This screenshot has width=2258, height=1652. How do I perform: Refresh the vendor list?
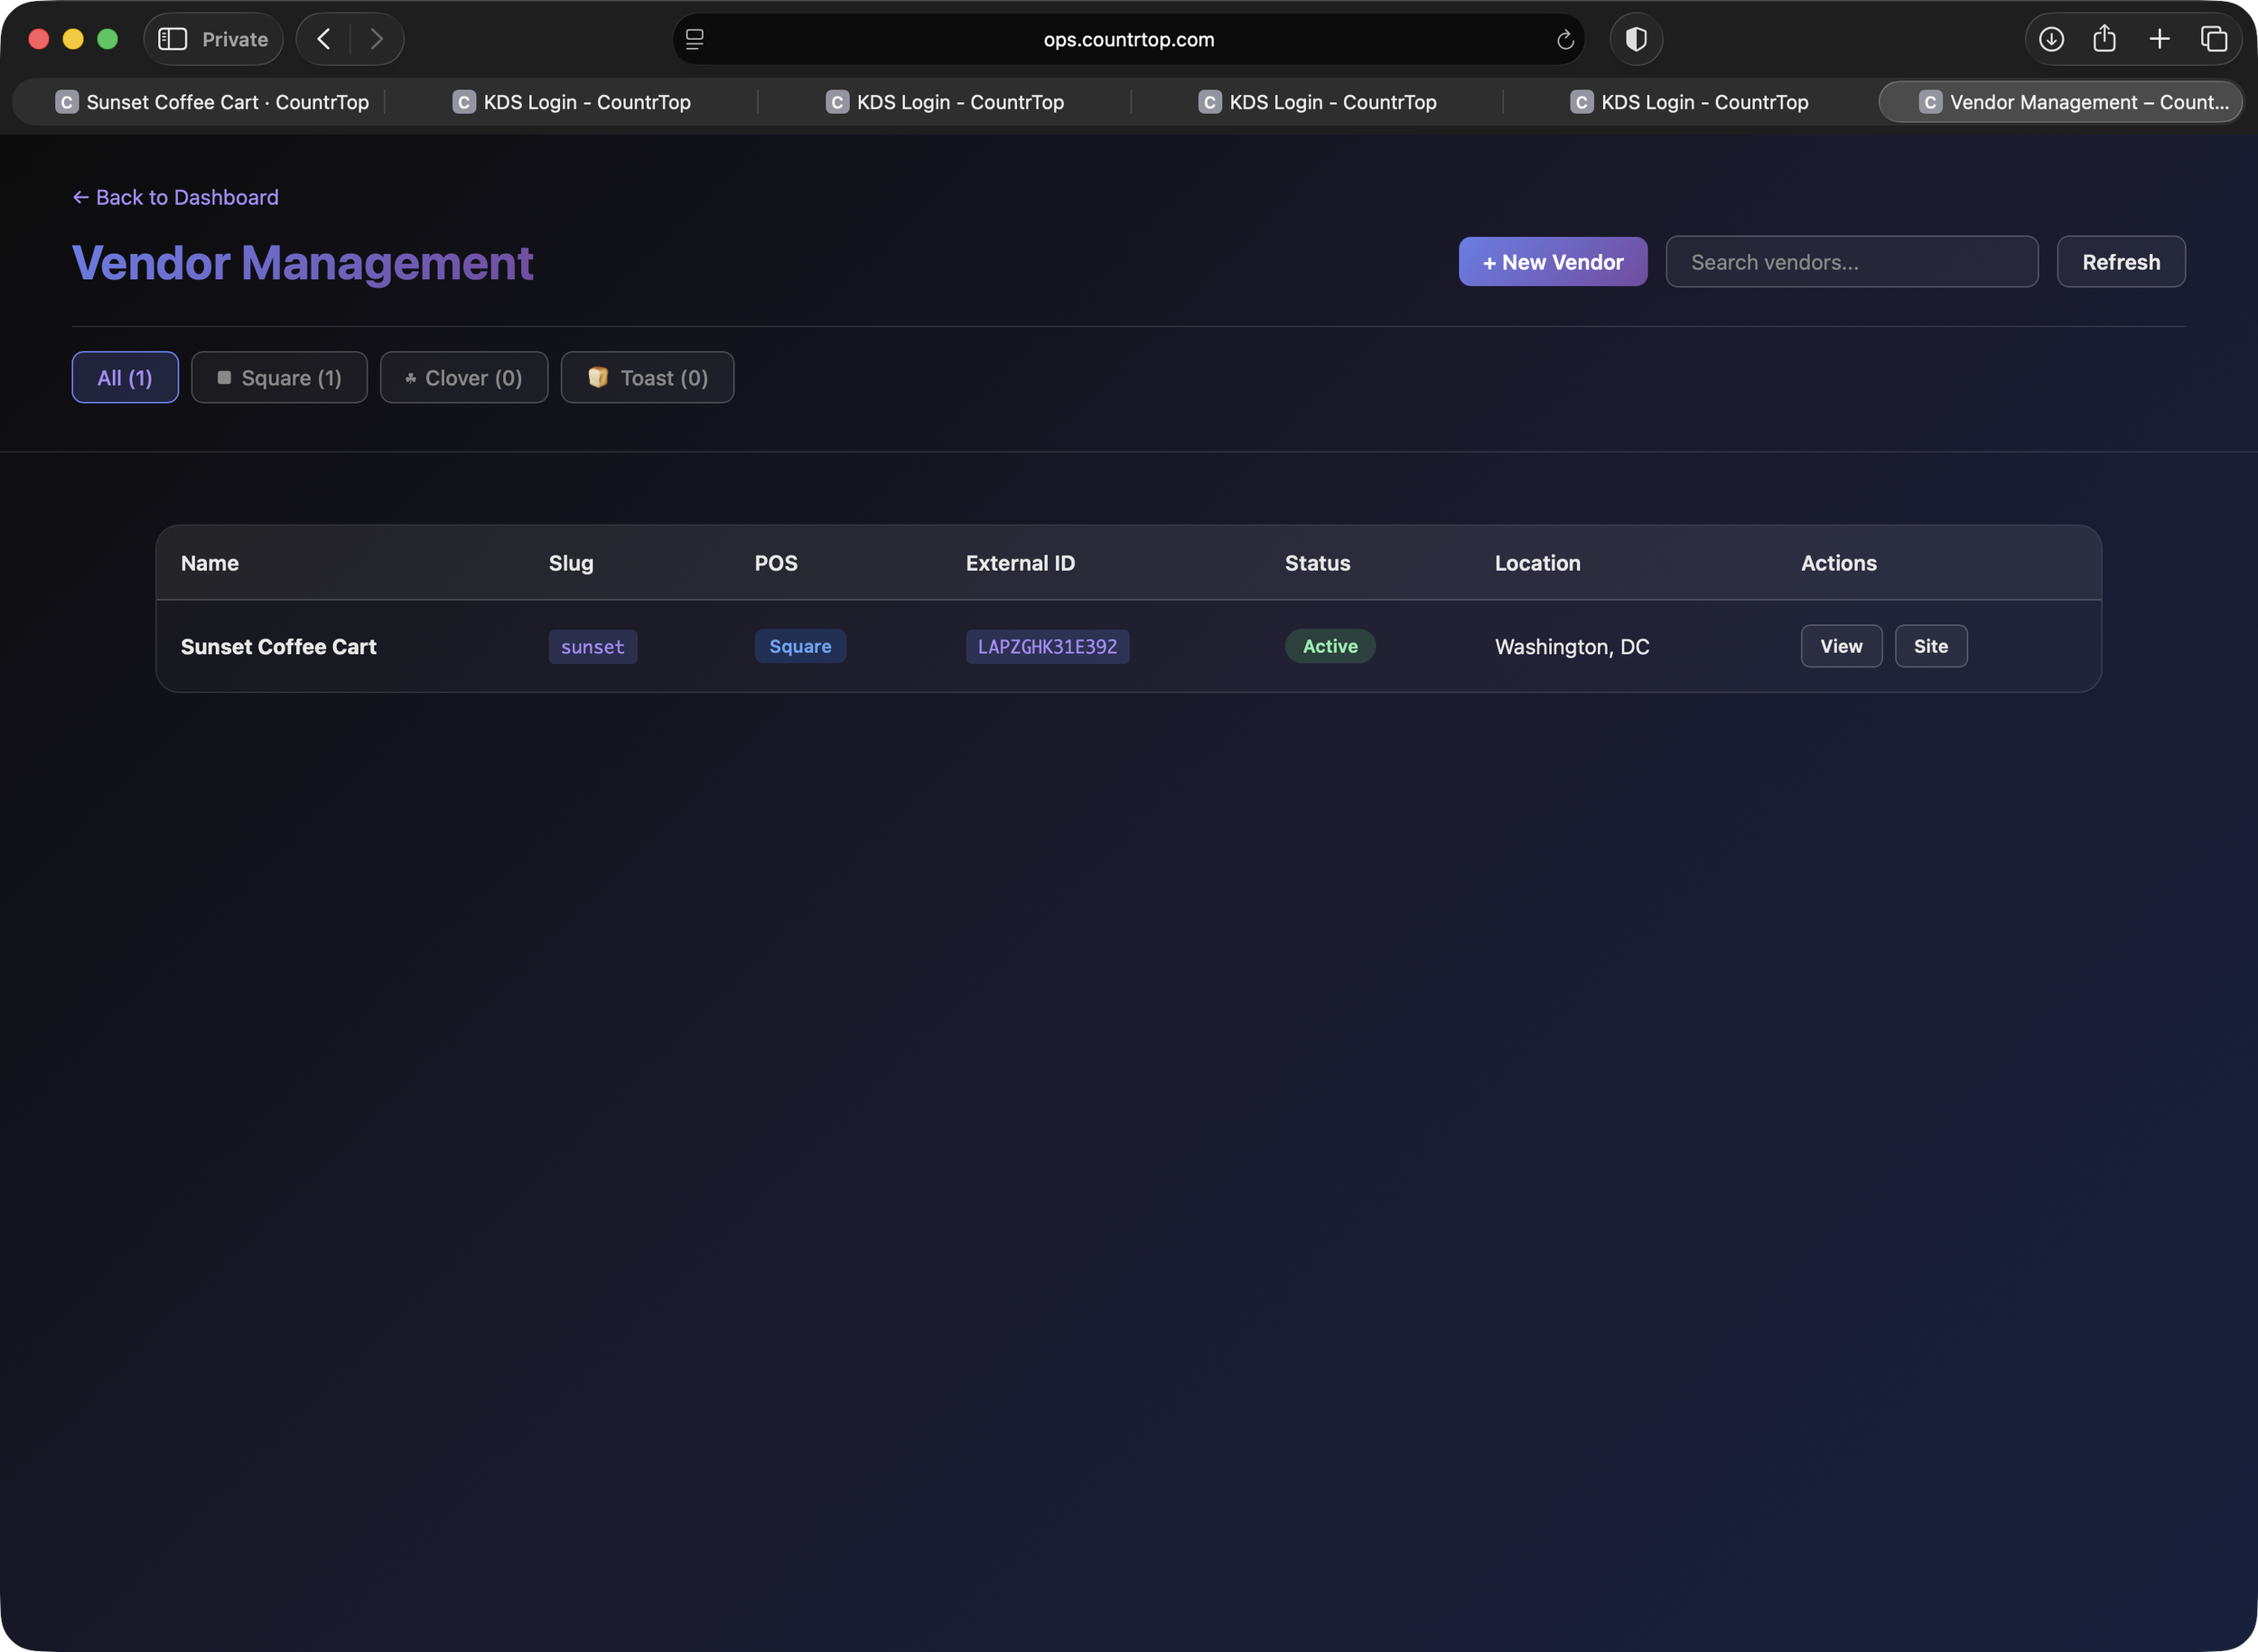[x=2121, y=261]
